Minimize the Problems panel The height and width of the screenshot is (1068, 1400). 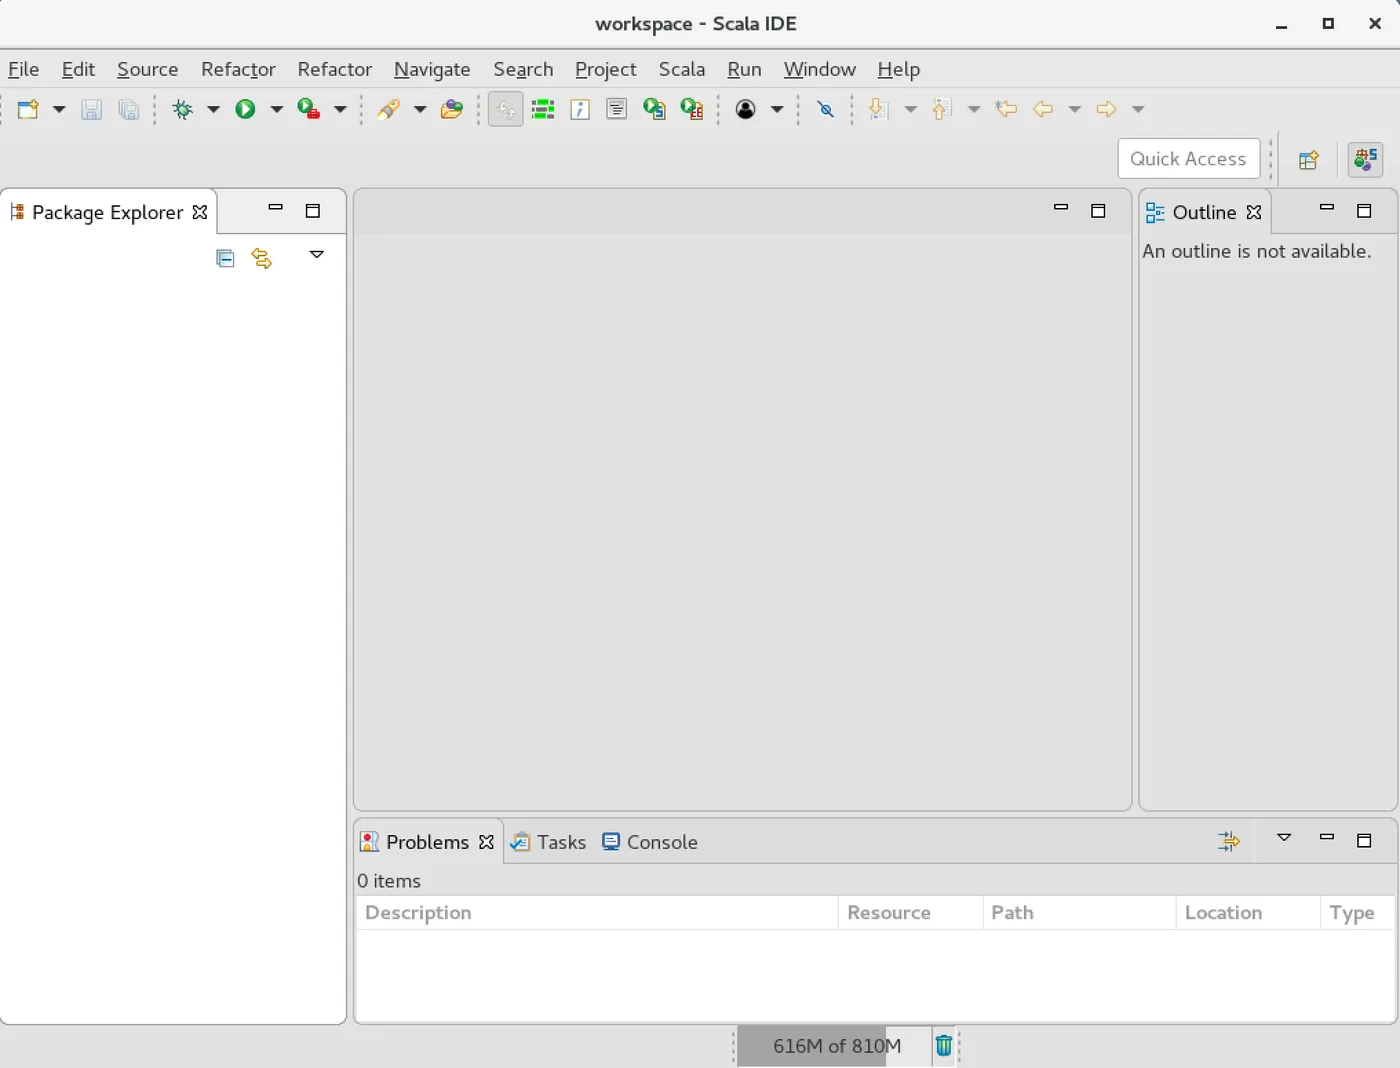point(1327,837)
